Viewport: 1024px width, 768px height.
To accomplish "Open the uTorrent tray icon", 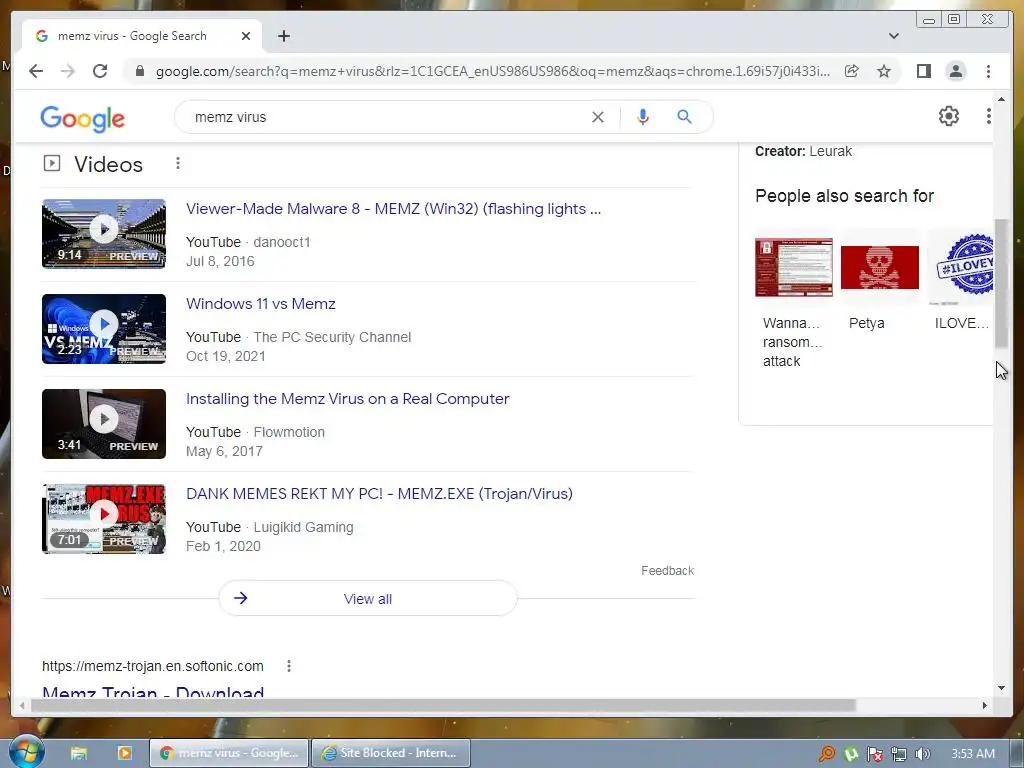I will pos(851,754).
